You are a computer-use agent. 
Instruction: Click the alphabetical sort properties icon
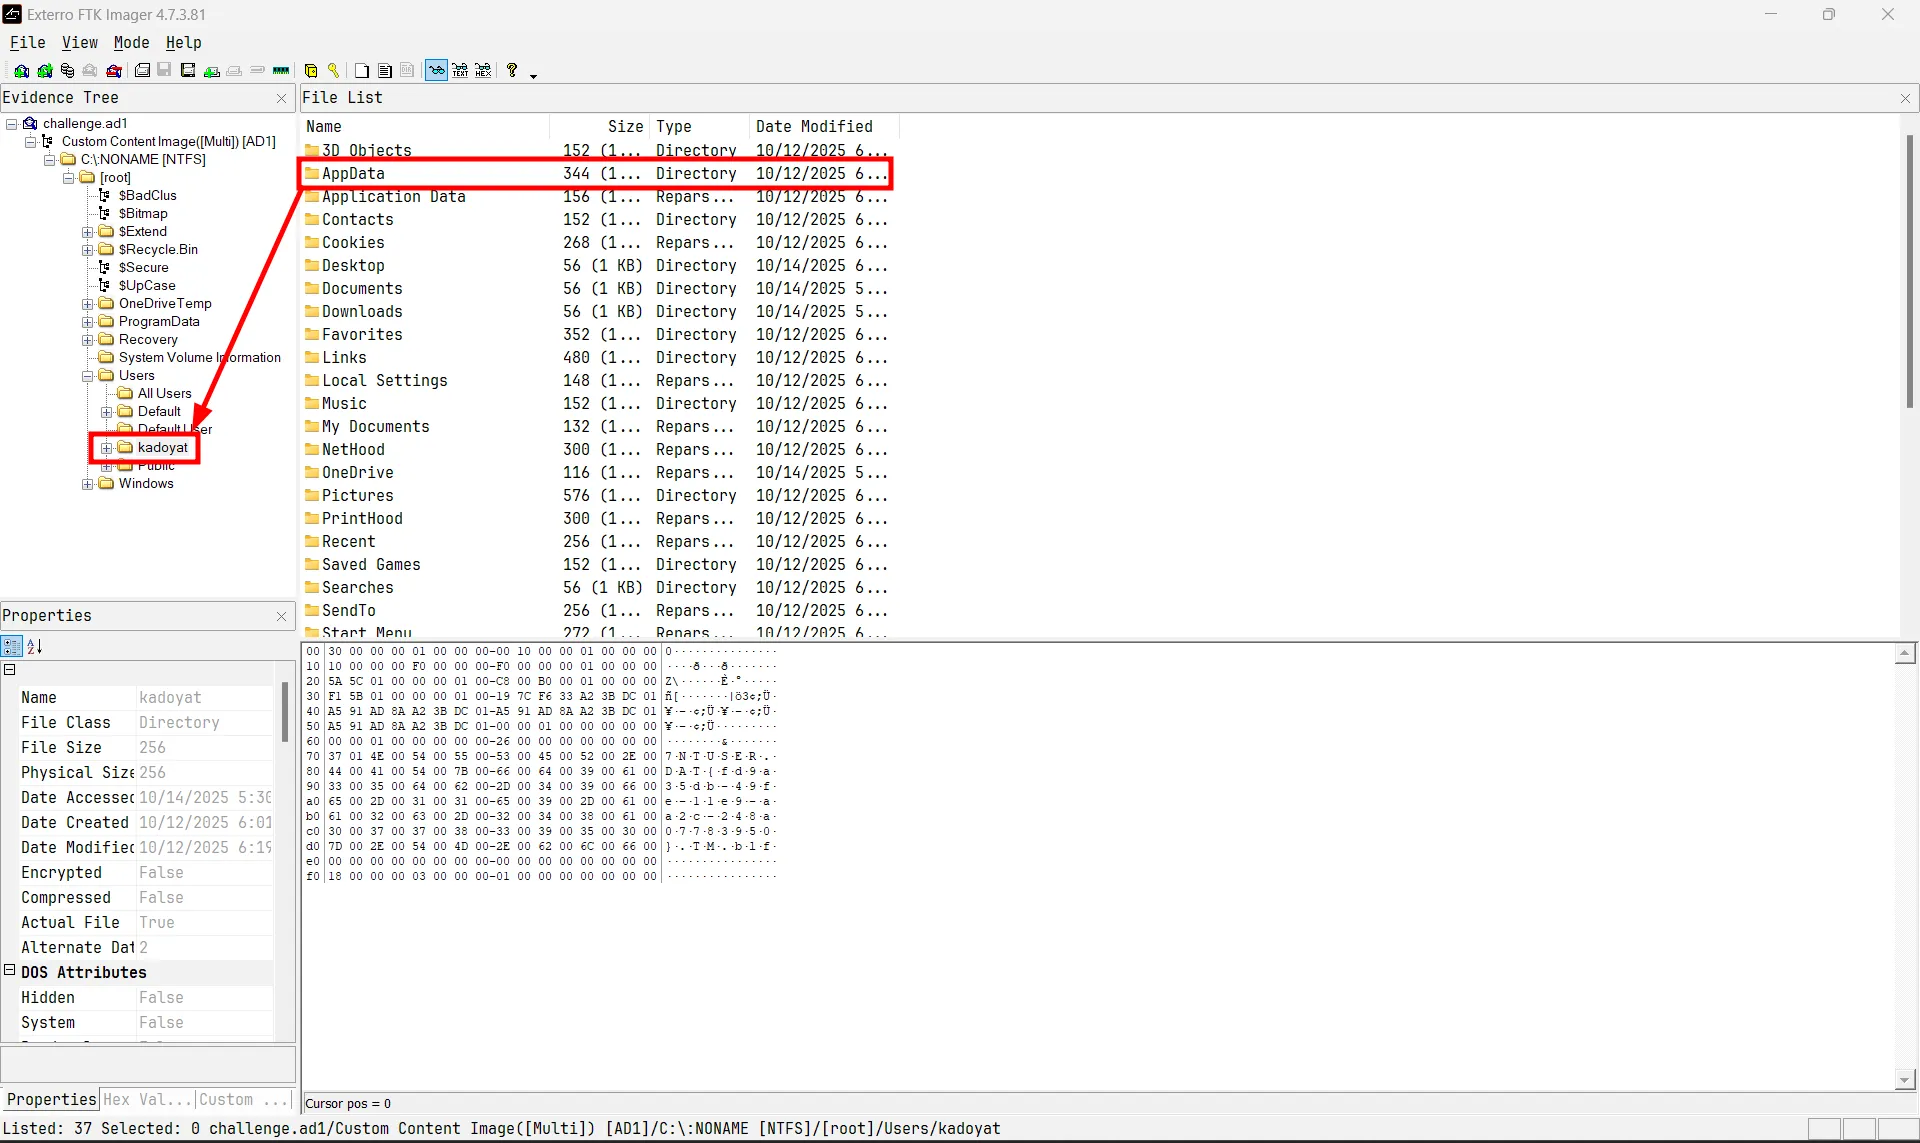tap(35, 647)
